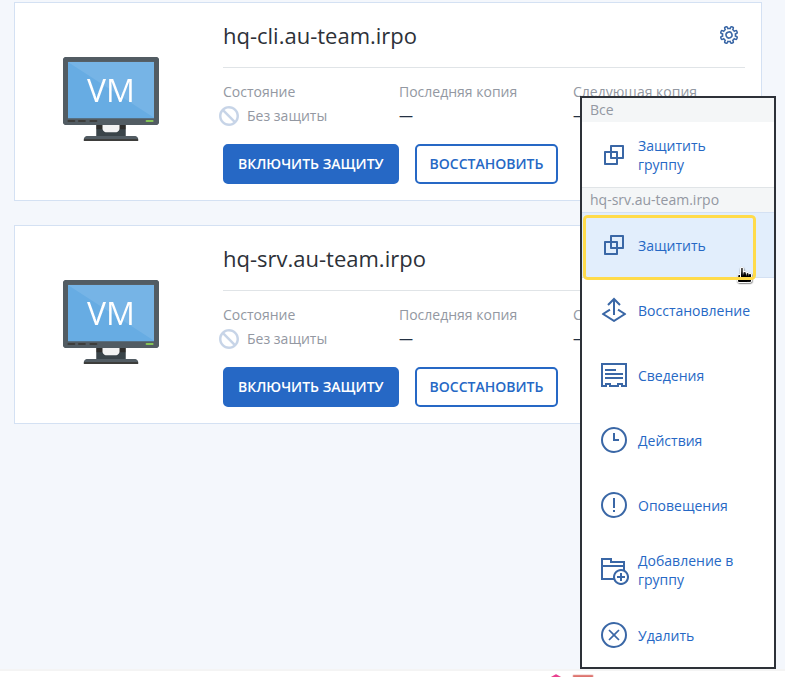
Task: Click the Действия clock icon
Action: [x=613, y=440]
